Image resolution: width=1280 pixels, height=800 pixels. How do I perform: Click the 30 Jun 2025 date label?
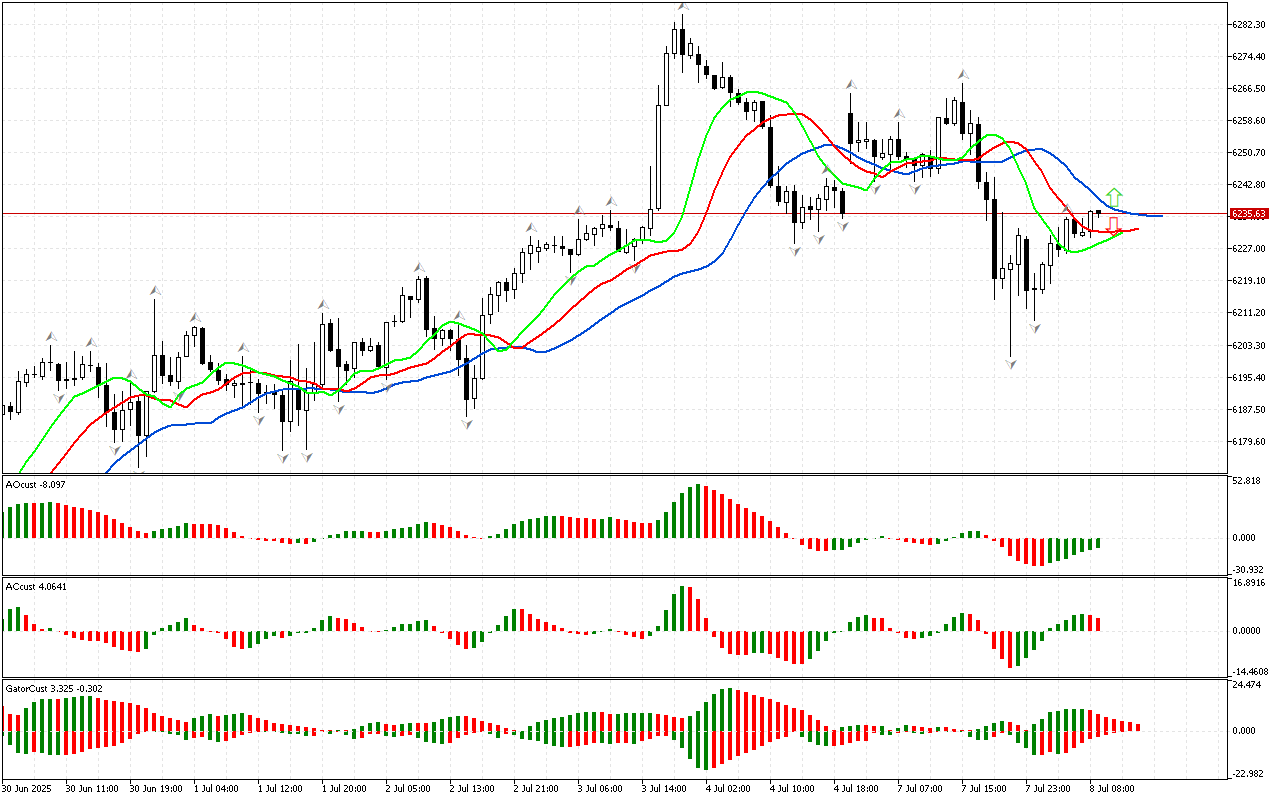pos(27,788)
